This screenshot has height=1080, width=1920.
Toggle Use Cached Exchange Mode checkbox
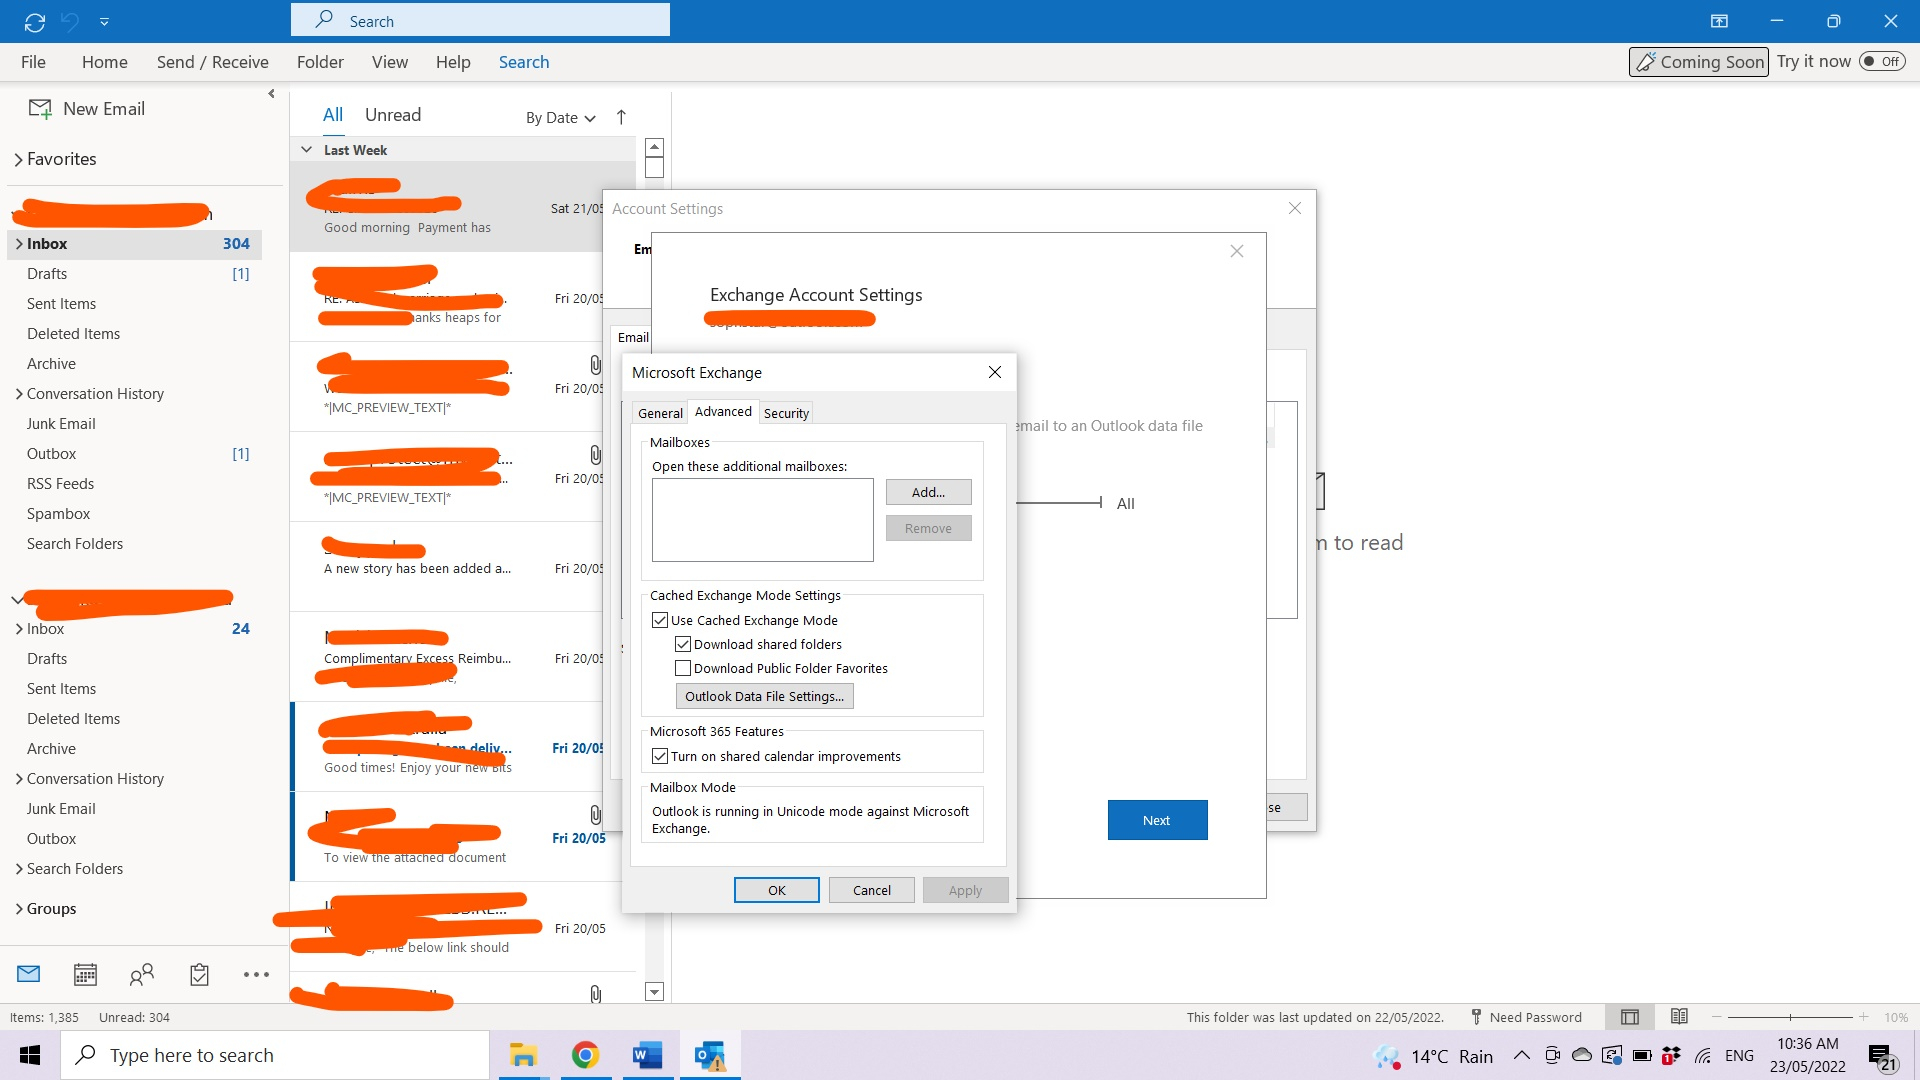(x=660, y=620)
